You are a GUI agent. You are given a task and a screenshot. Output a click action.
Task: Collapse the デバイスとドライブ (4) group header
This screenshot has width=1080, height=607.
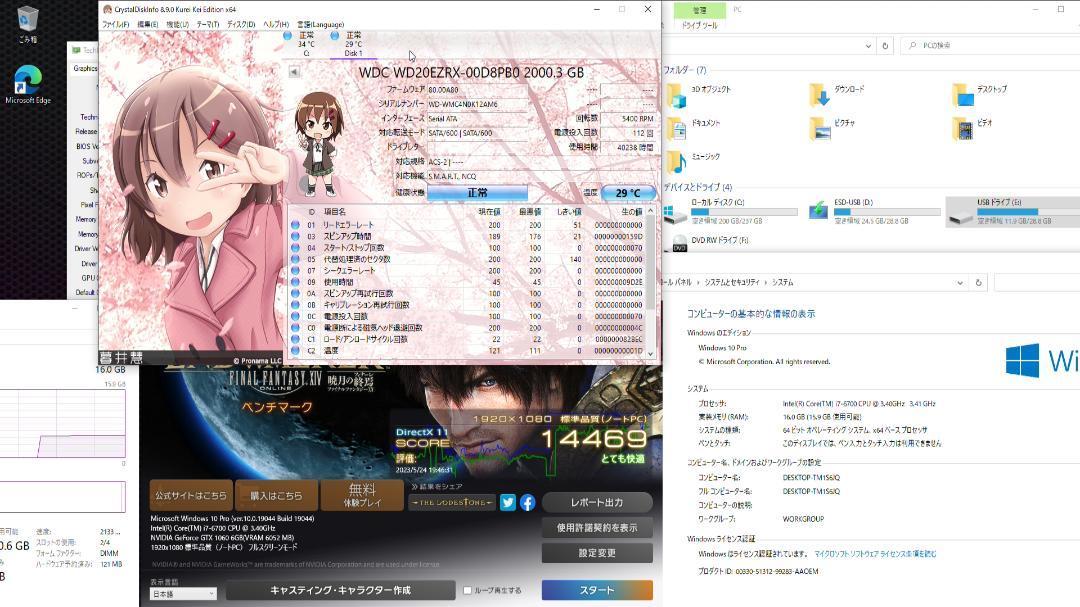click(x=698, y=187)
